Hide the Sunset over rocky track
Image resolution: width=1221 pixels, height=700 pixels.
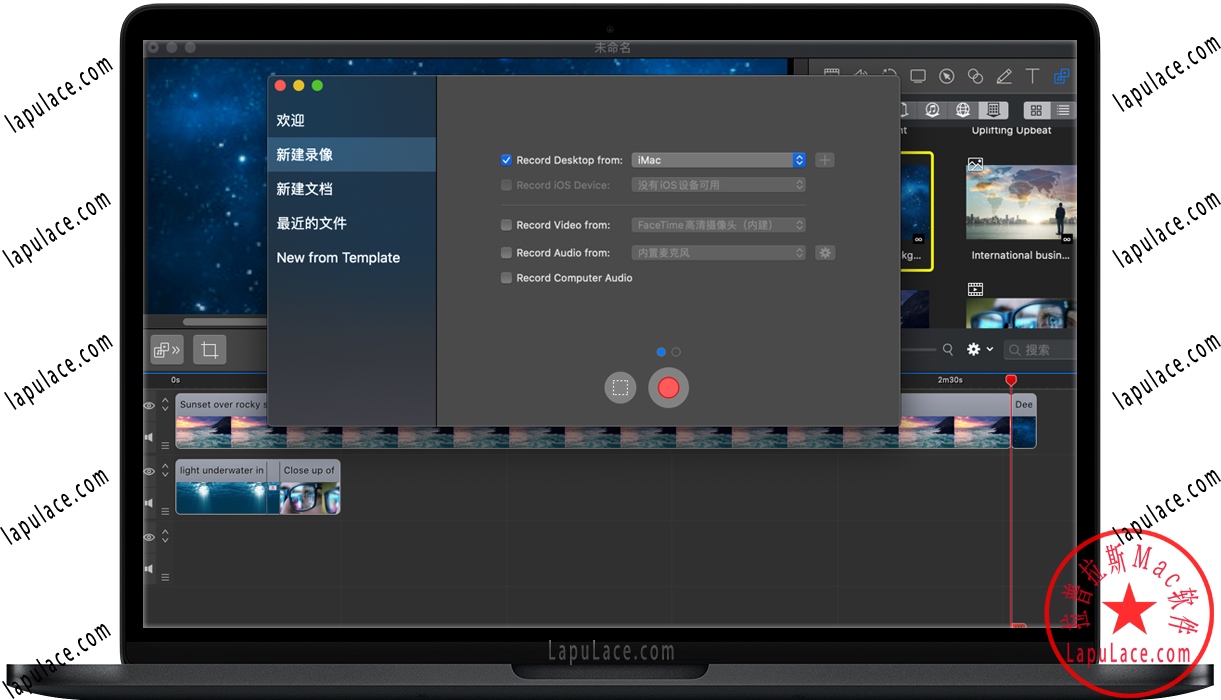pyautogui.click(x=150, y=406)
